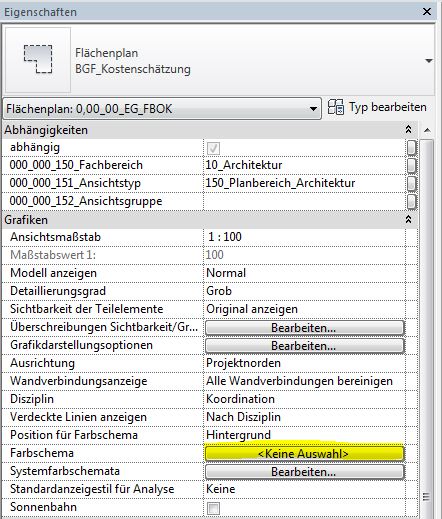442x519 pixels.
Task: Click the Flächenplan type thumbnail icon
Action: (38, 60)
